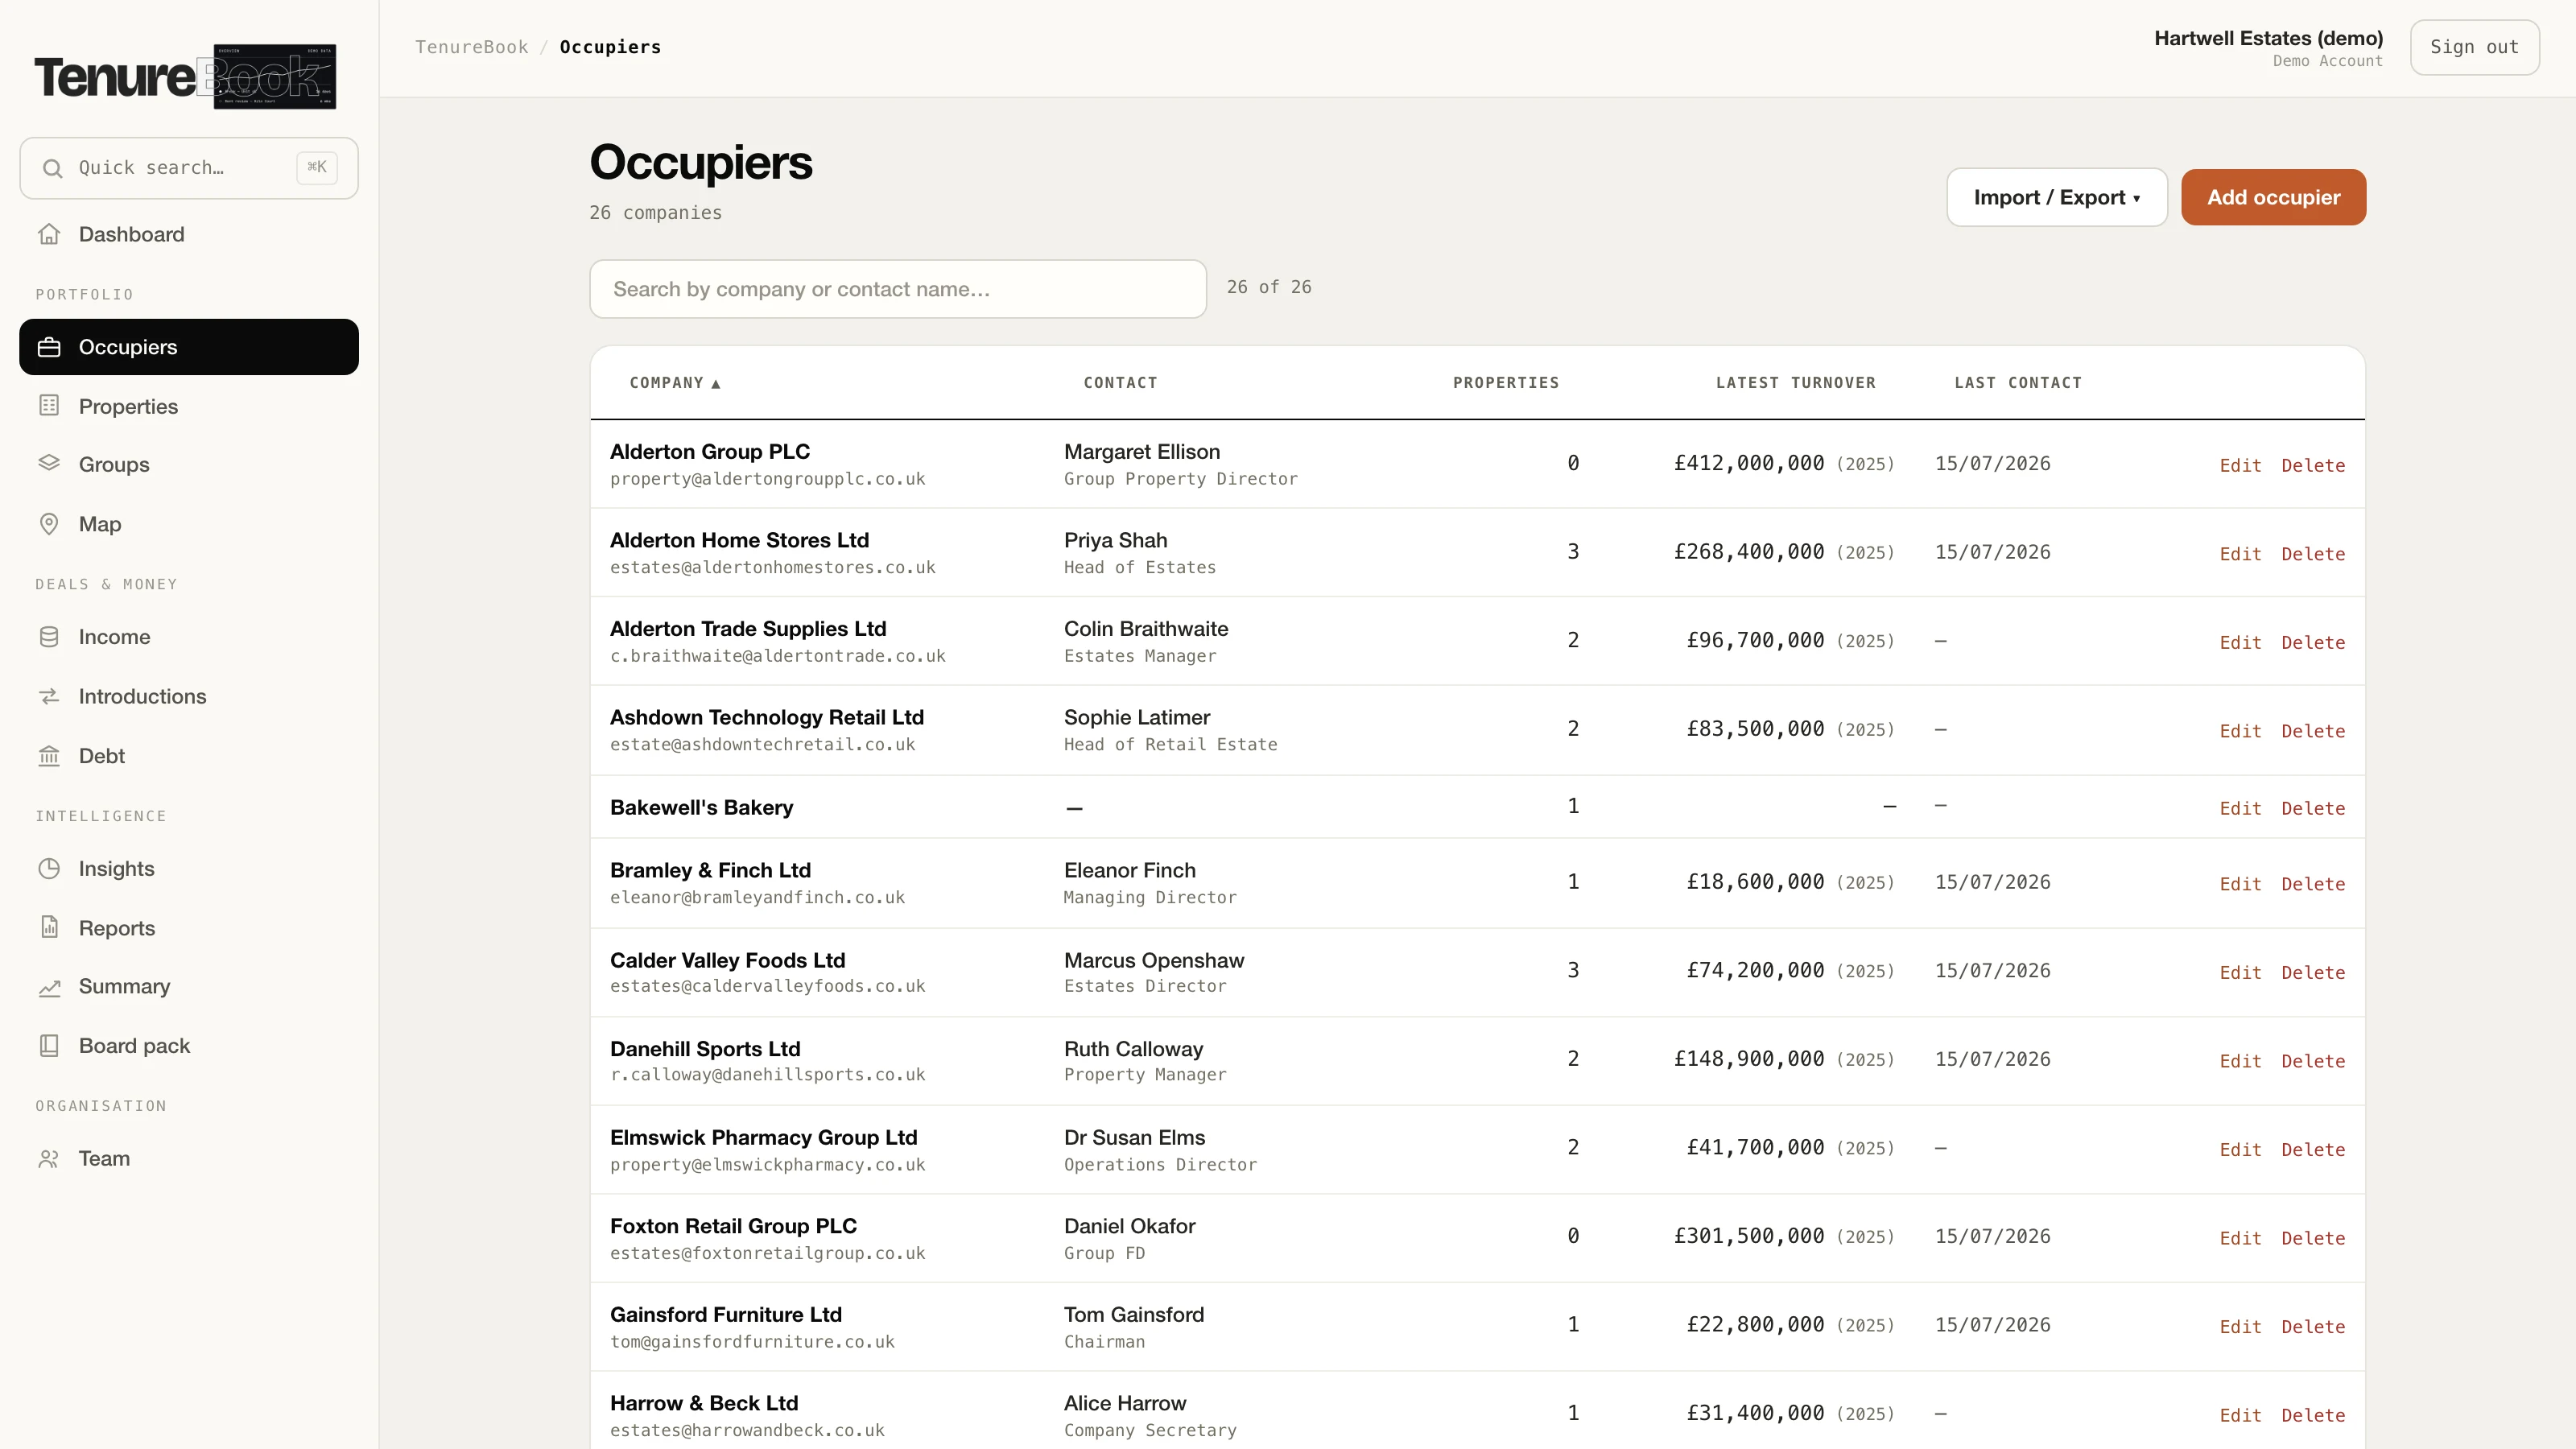Click the Groups layers icon
2576x1449 pixels.
pos(49,464)
